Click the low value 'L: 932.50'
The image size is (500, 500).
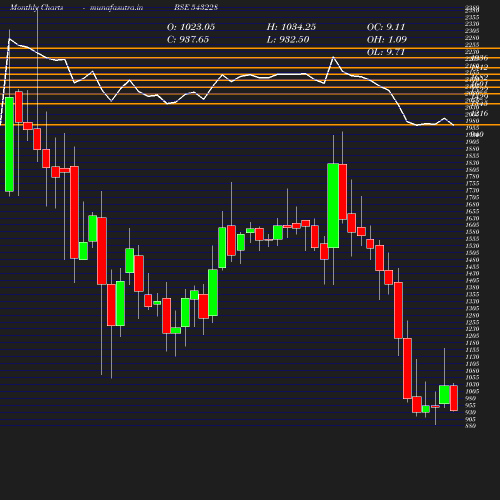point(288,40)
